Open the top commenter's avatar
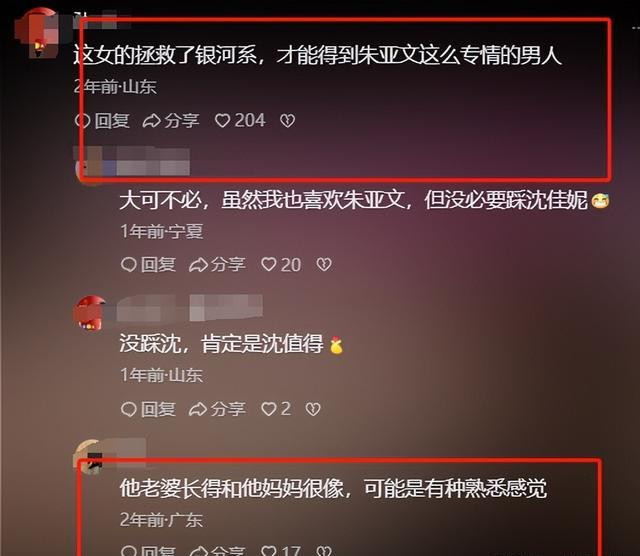 [x=37, y=33]
